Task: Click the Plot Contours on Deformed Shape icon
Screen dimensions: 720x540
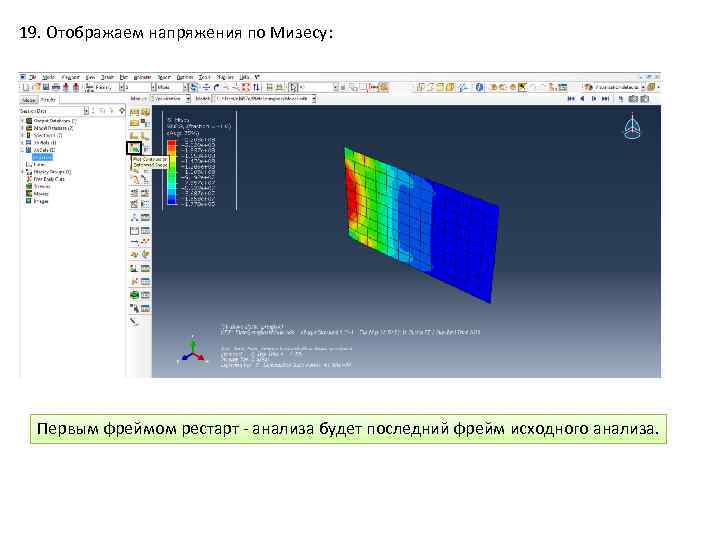Action: tap(134, 148)
